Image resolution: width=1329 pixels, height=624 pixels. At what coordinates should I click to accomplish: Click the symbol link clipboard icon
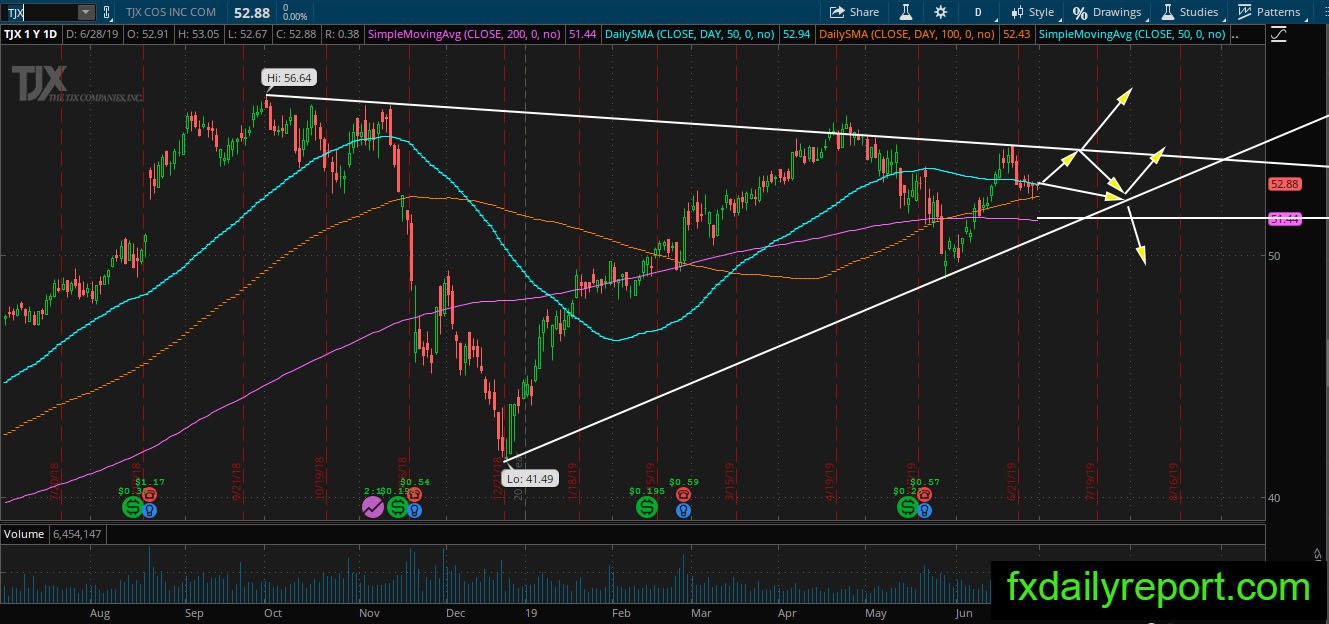pos(106,12)
